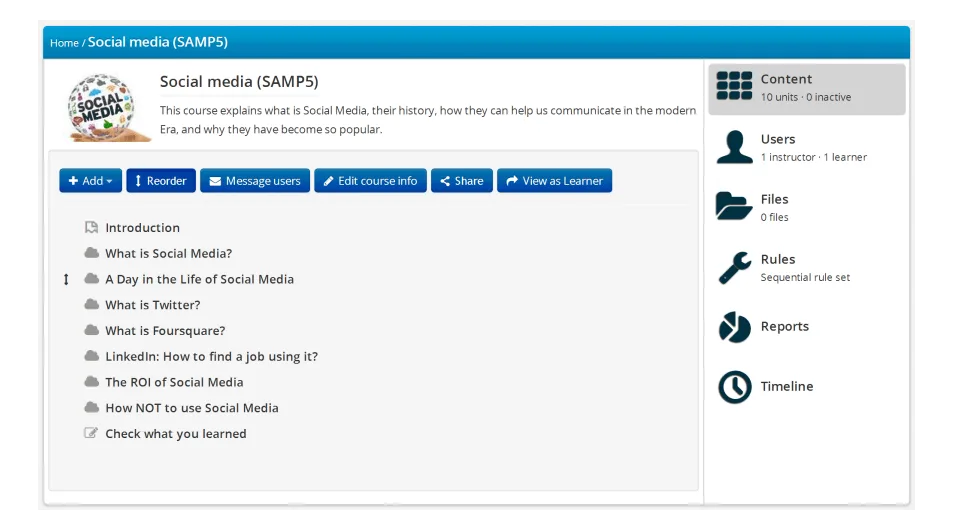The width and height of the screenshot is (960, 530).
Task: Click cloud icon beside What is Social Media?
Action: 91,253
